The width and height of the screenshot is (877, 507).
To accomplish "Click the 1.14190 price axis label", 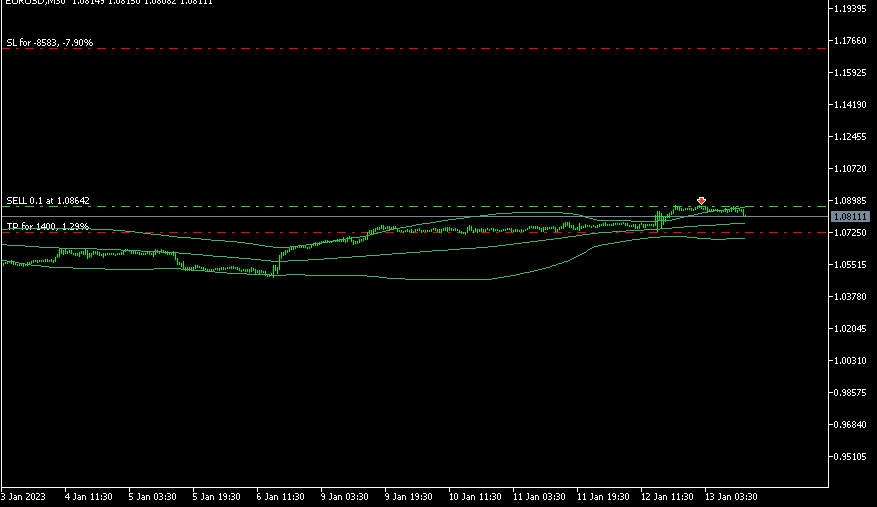I will coord(851,105).
